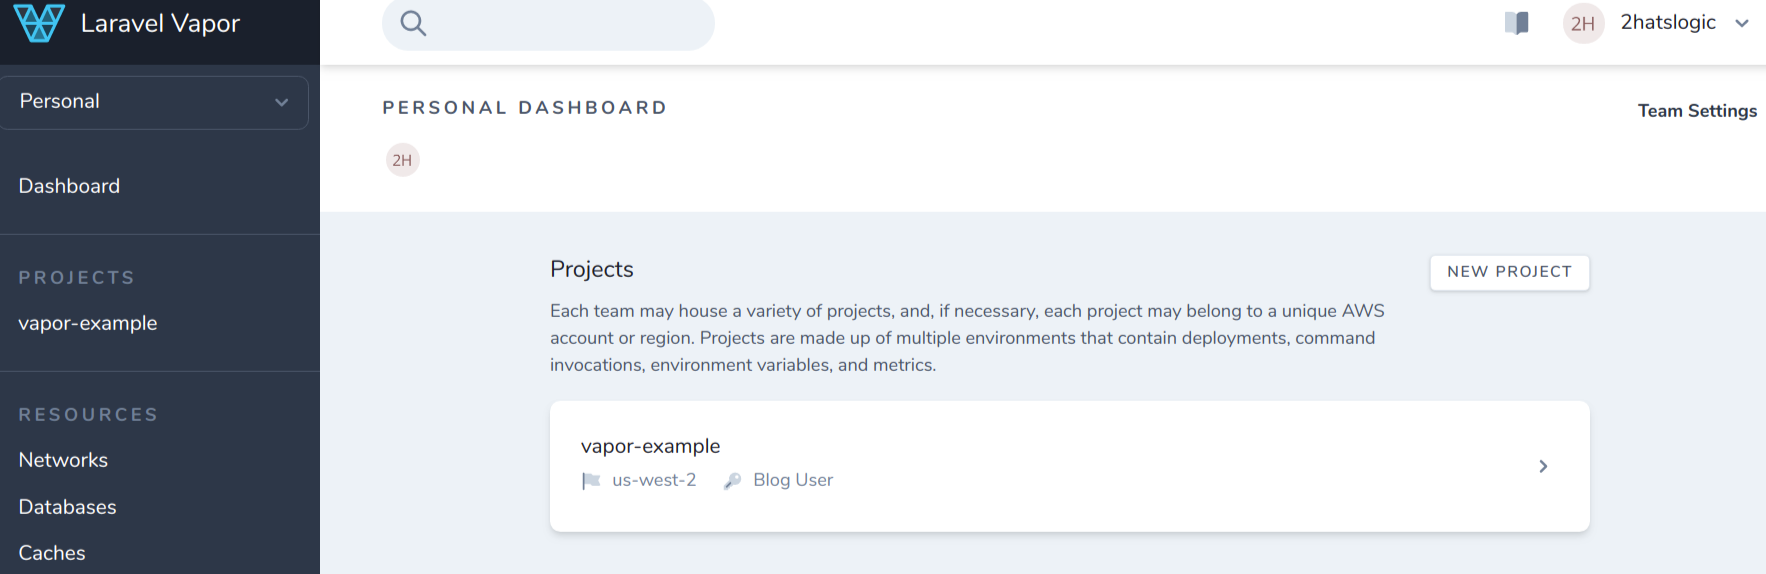The image size is (1766, 574).
Task: Click the 2hatslogic username menu
Action: coord(1668,22)
